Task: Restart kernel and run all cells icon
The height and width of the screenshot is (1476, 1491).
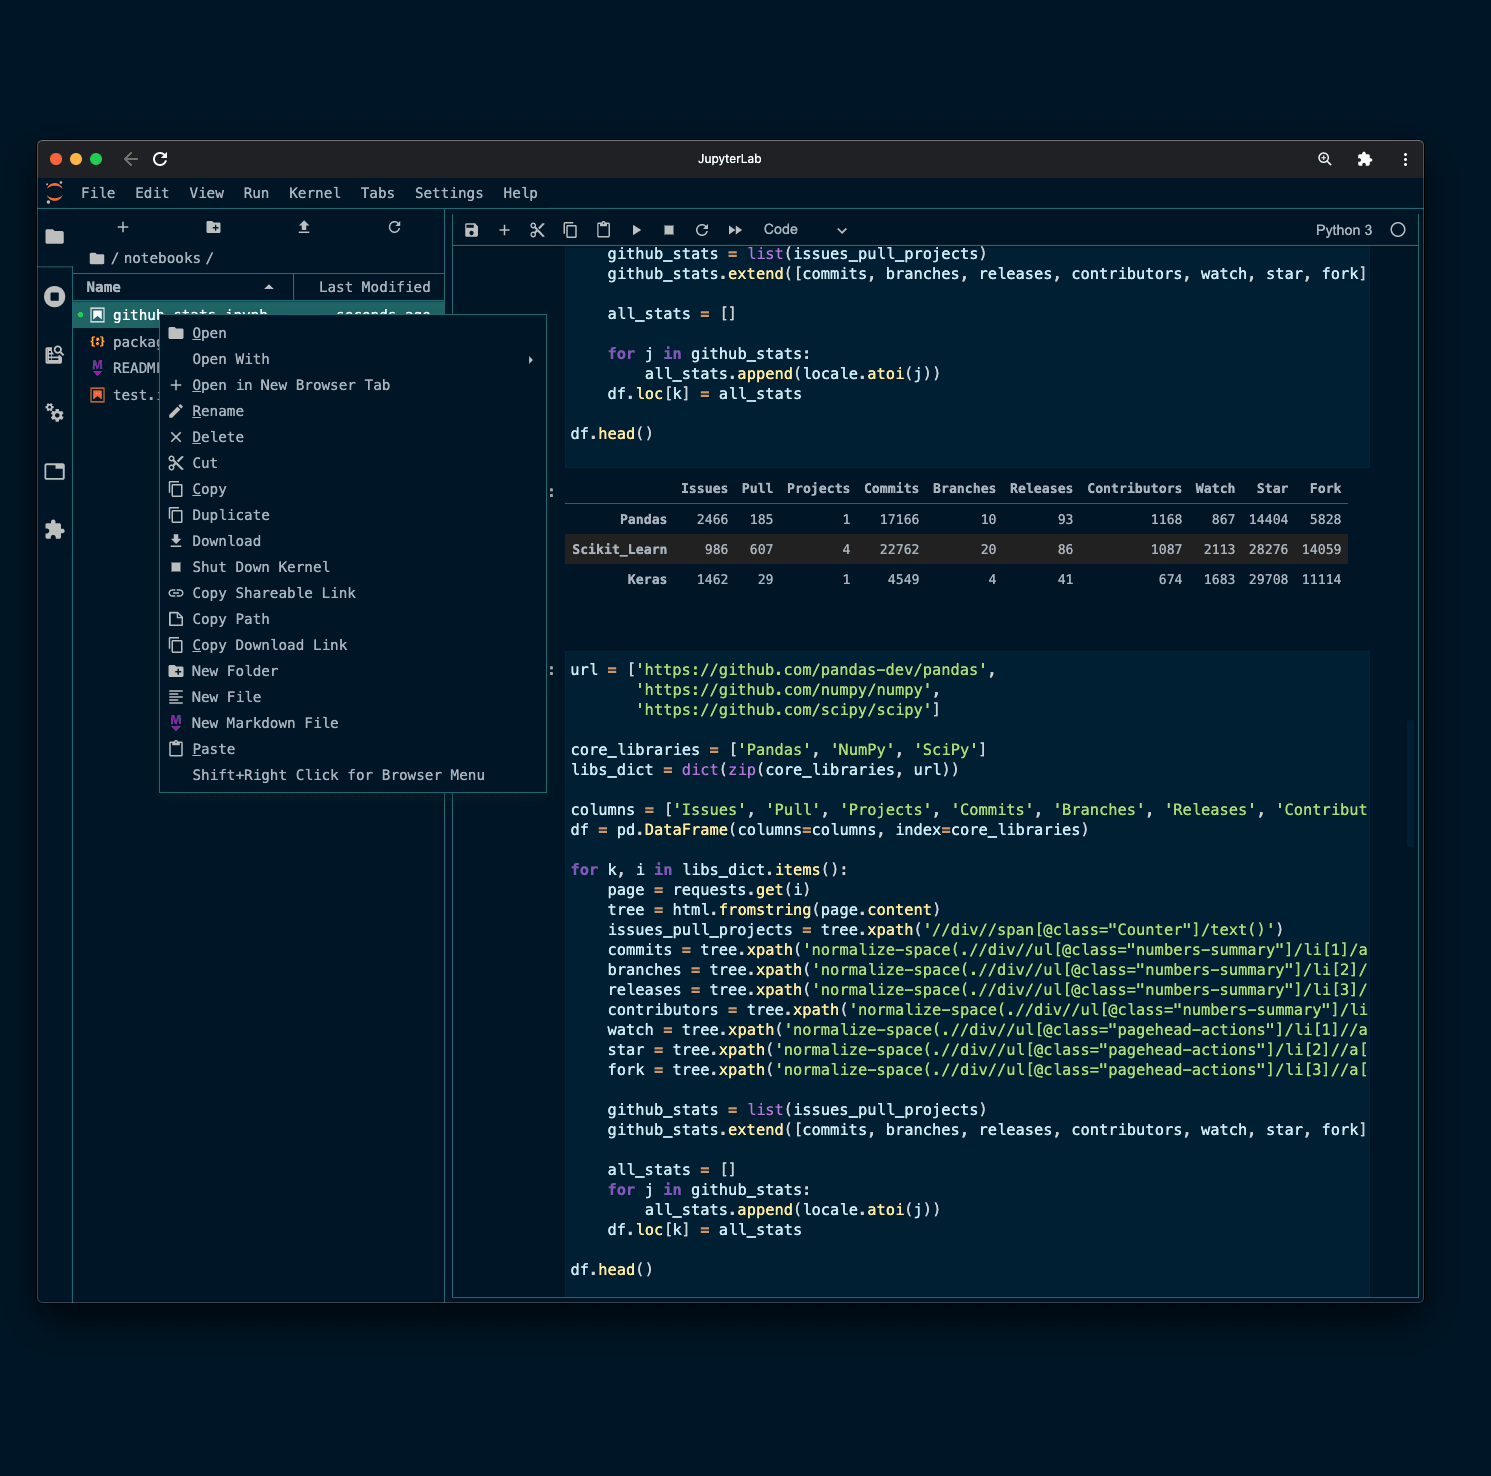Action: tap(735, 229)
